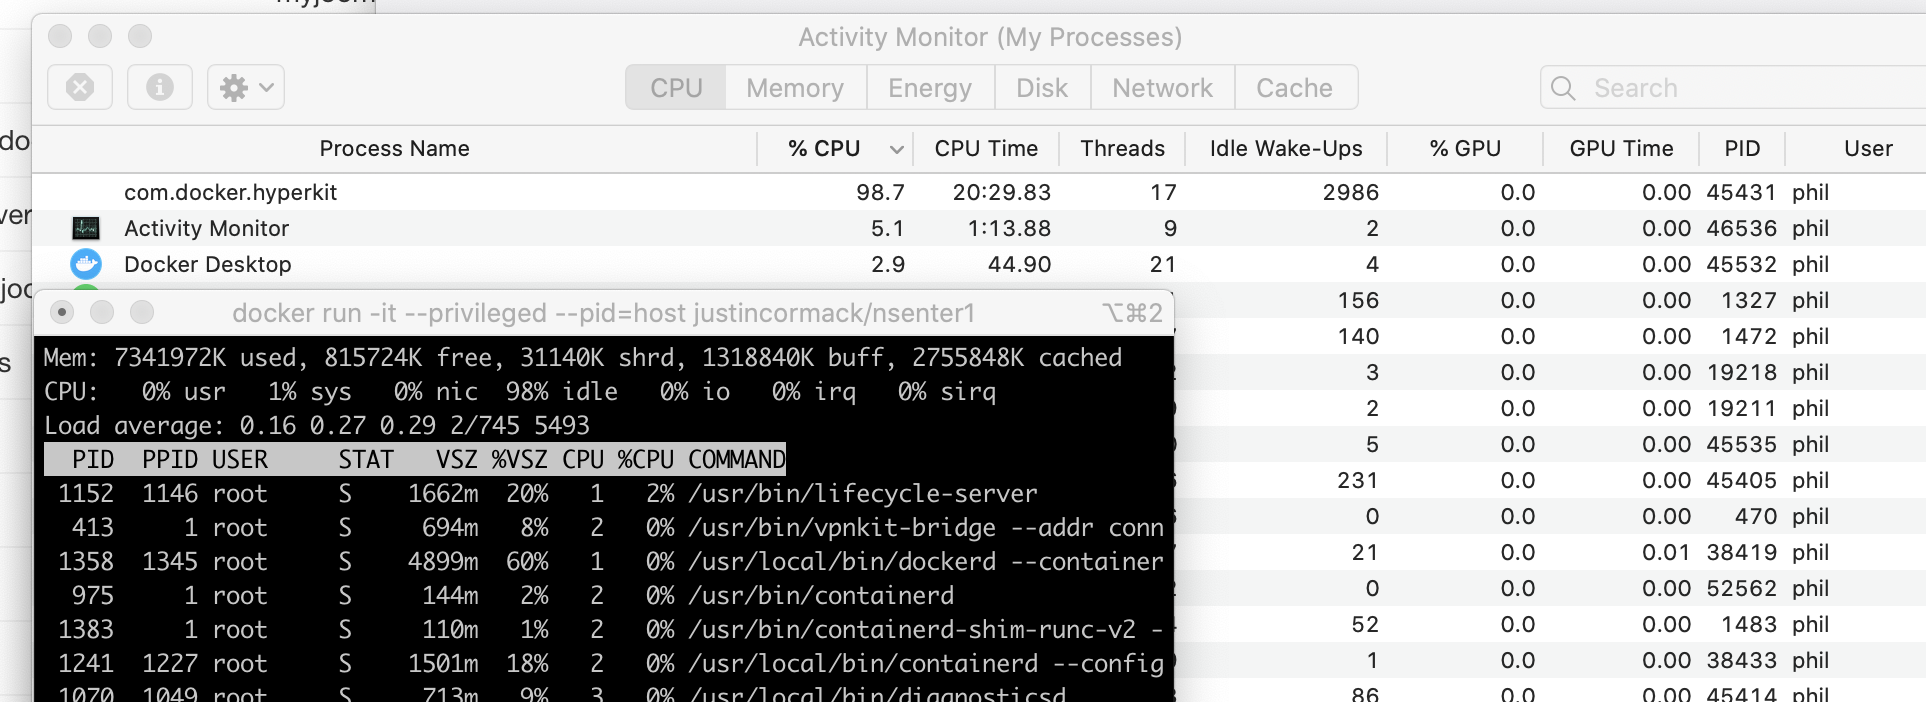Sort by User column header
Image resolution: width=1926 pixels, height=702 pixels.
coord(1868,149)
